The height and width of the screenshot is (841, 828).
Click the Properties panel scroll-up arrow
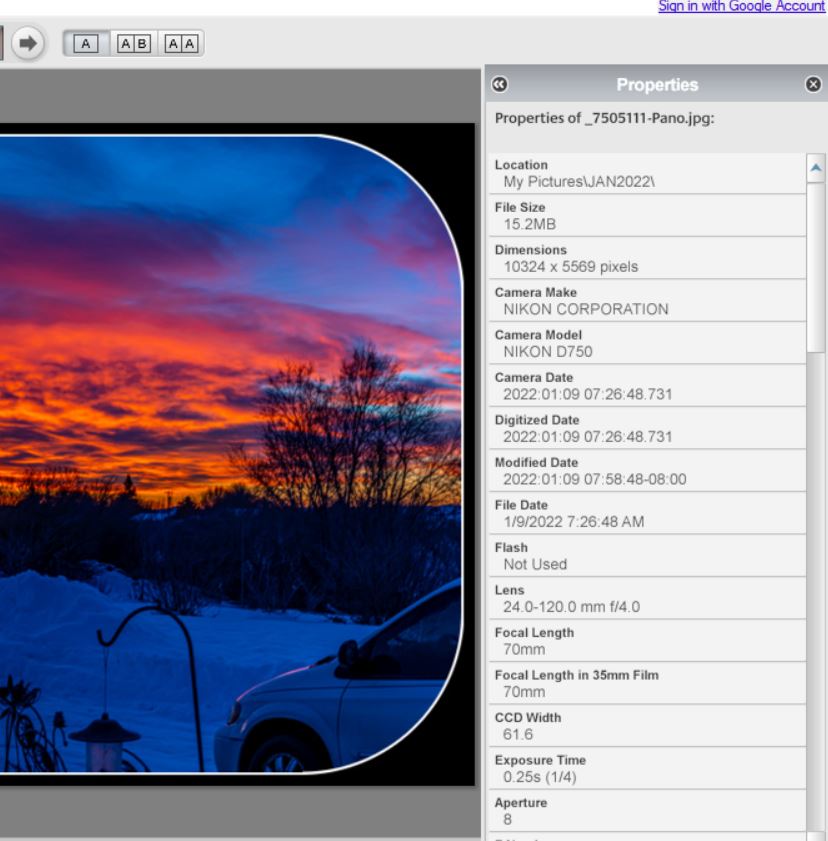[816, 169]
